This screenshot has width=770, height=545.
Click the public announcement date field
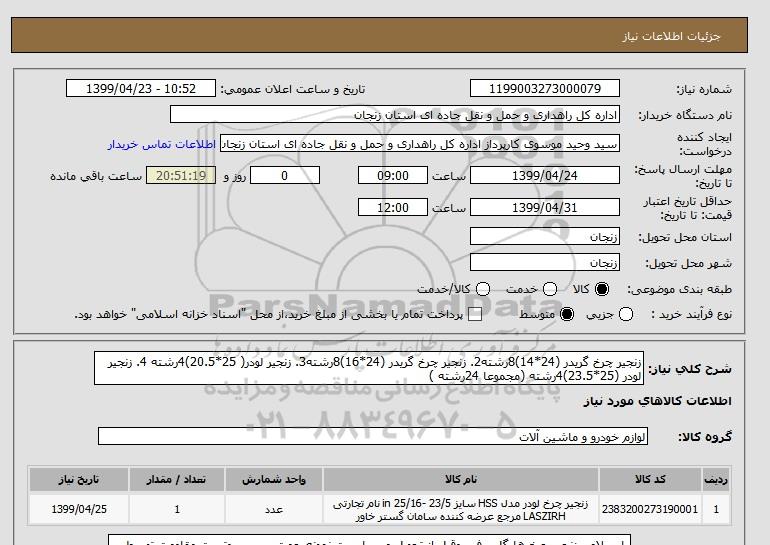click(x=141, y=89)
